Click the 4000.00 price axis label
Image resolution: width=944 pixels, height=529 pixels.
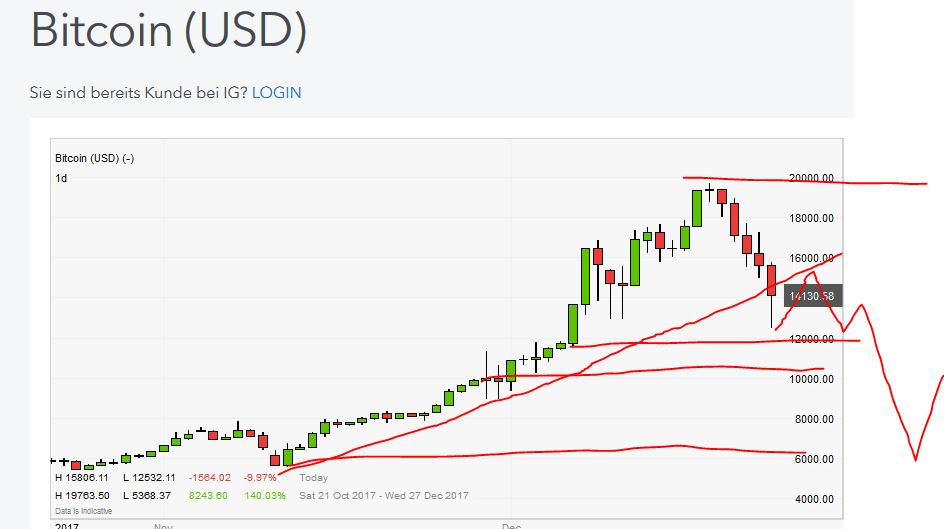tap(813, 499)
